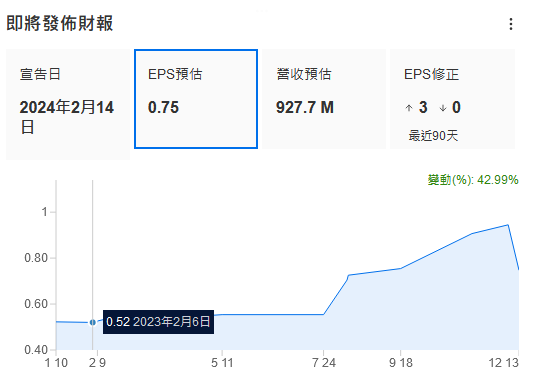Select the 宣告日 announcement date card
The width and height of the screenshot is (535, 378).
pos(68,104)
